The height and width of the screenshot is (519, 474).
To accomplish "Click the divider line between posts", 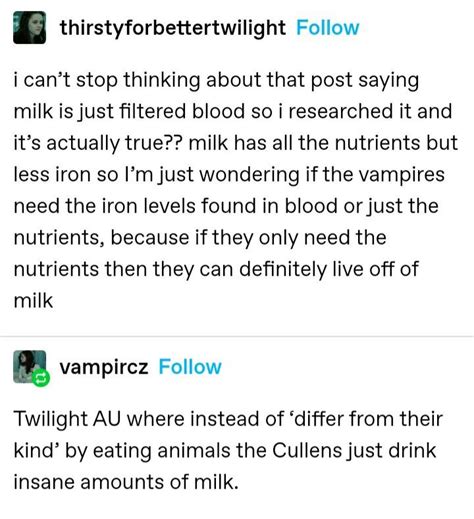I will 237,336.
